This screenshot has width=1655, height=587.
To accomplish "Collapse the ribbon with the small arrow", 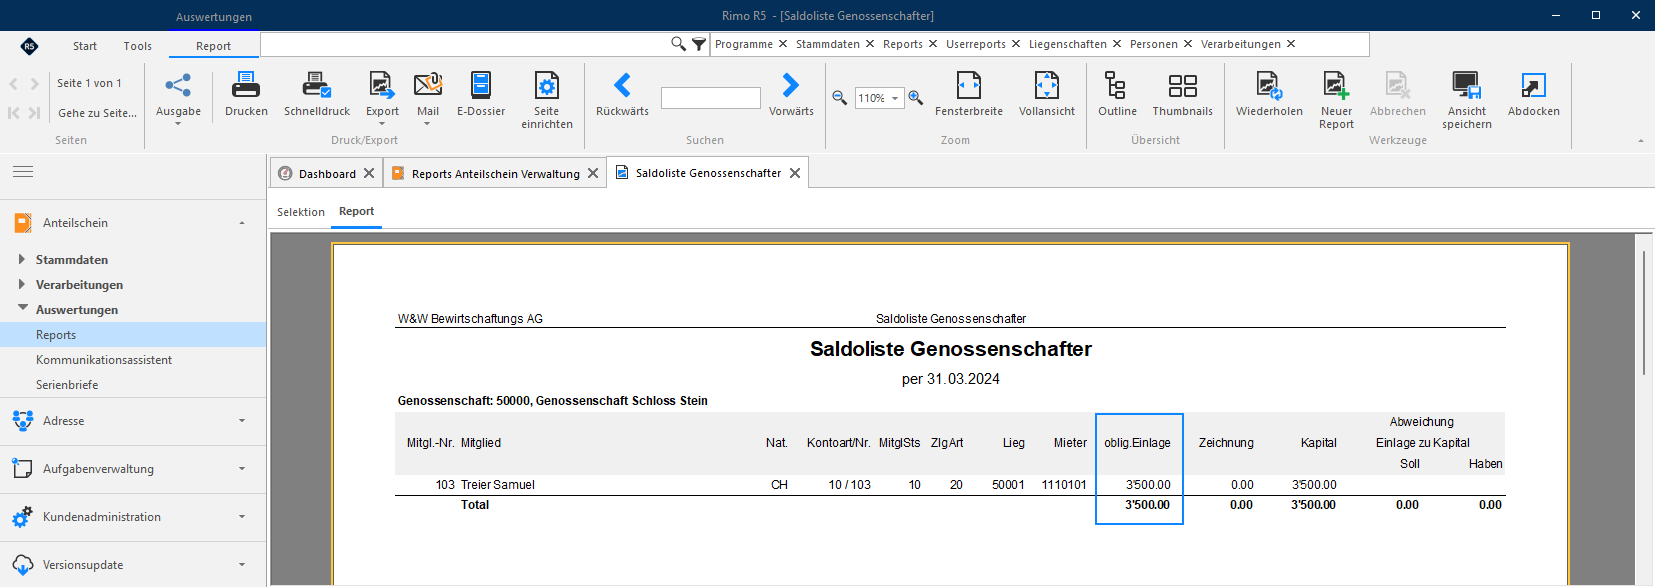I will click(x=1640, y=141).
